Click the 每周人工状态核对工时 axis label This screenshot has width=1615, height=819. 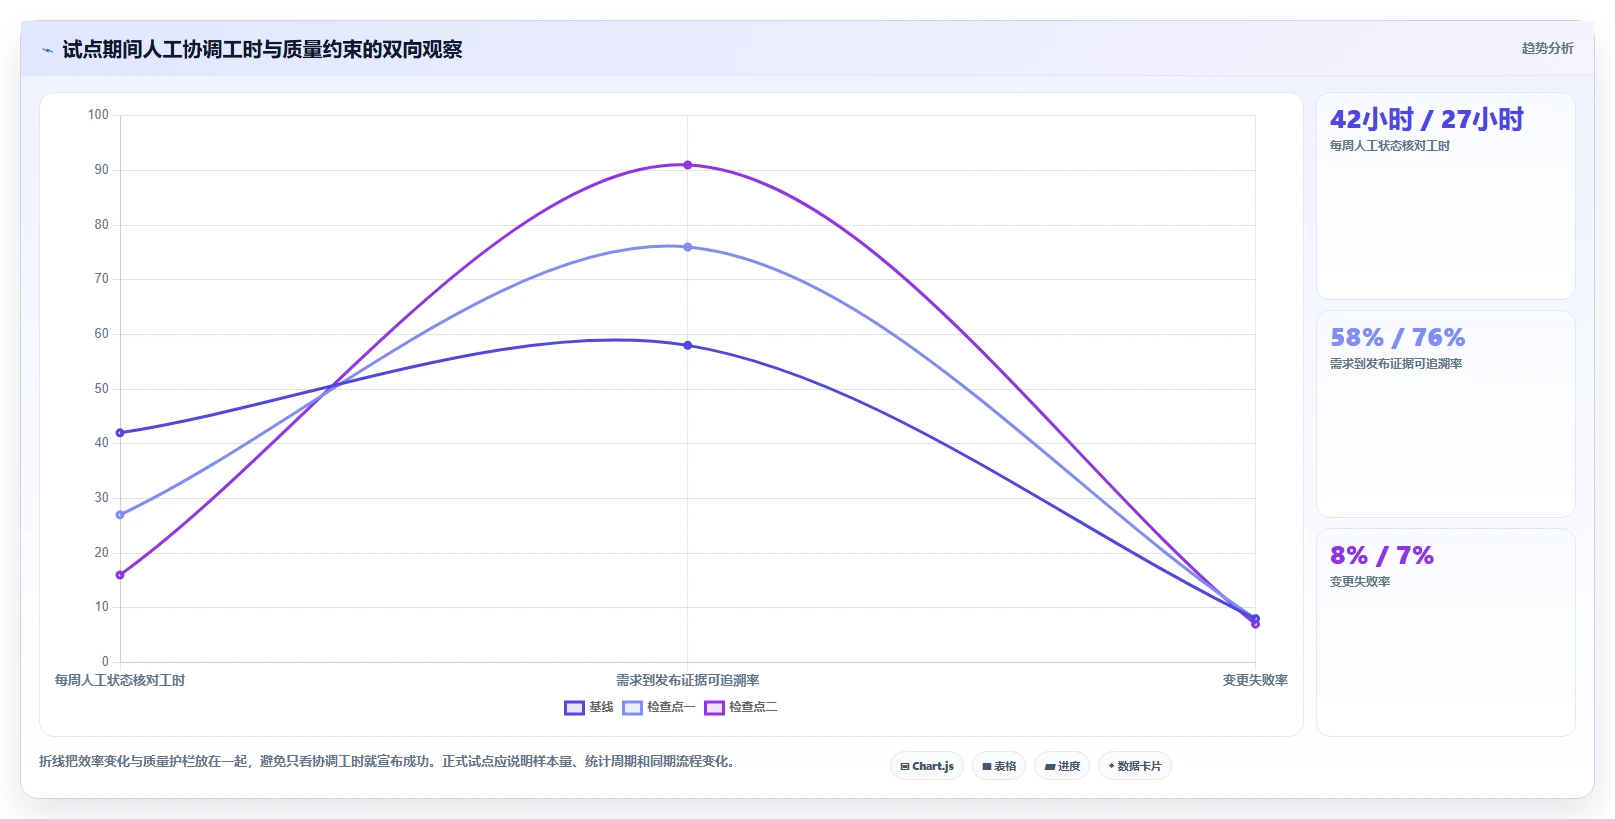[x=120, y=680]
